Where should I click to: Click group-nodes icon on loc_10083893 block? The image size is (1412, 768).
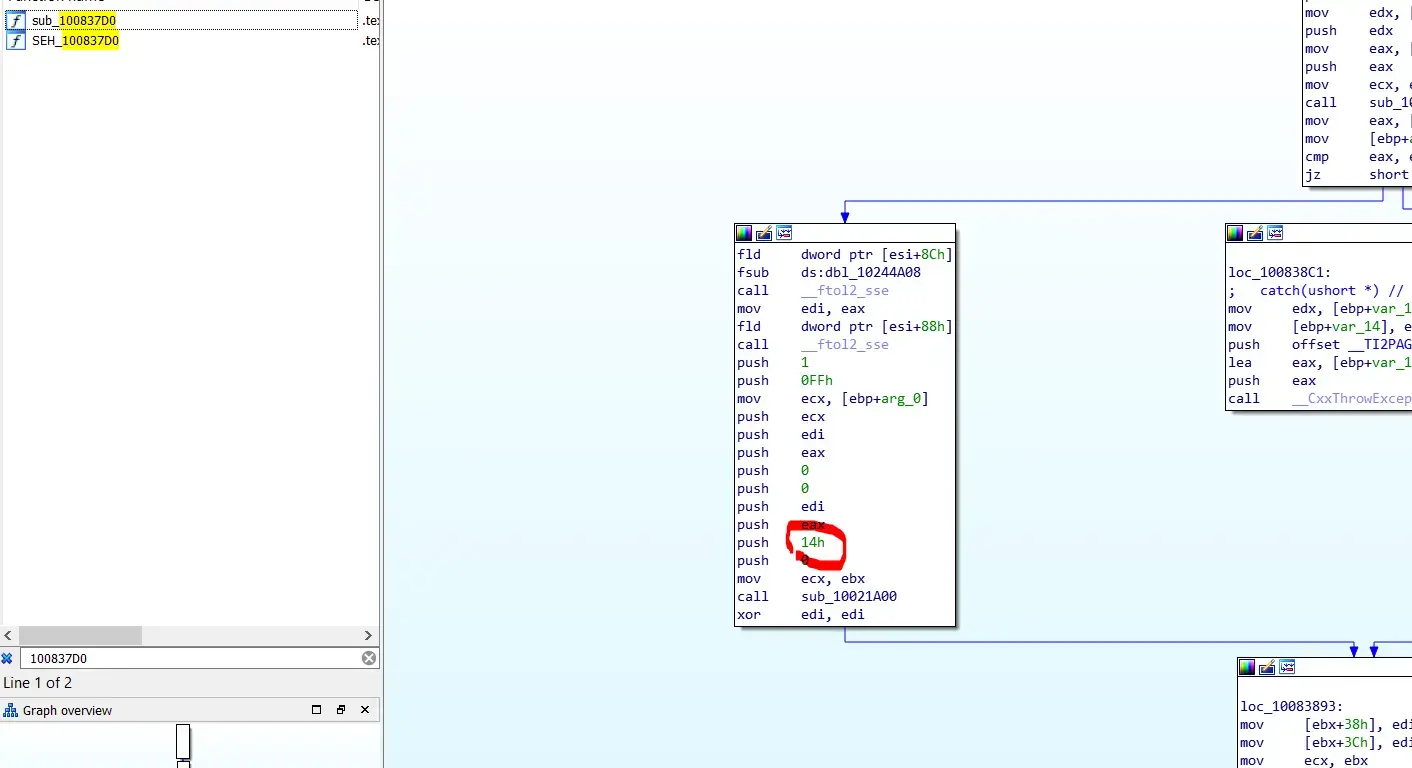click(x=1287, y=667)
